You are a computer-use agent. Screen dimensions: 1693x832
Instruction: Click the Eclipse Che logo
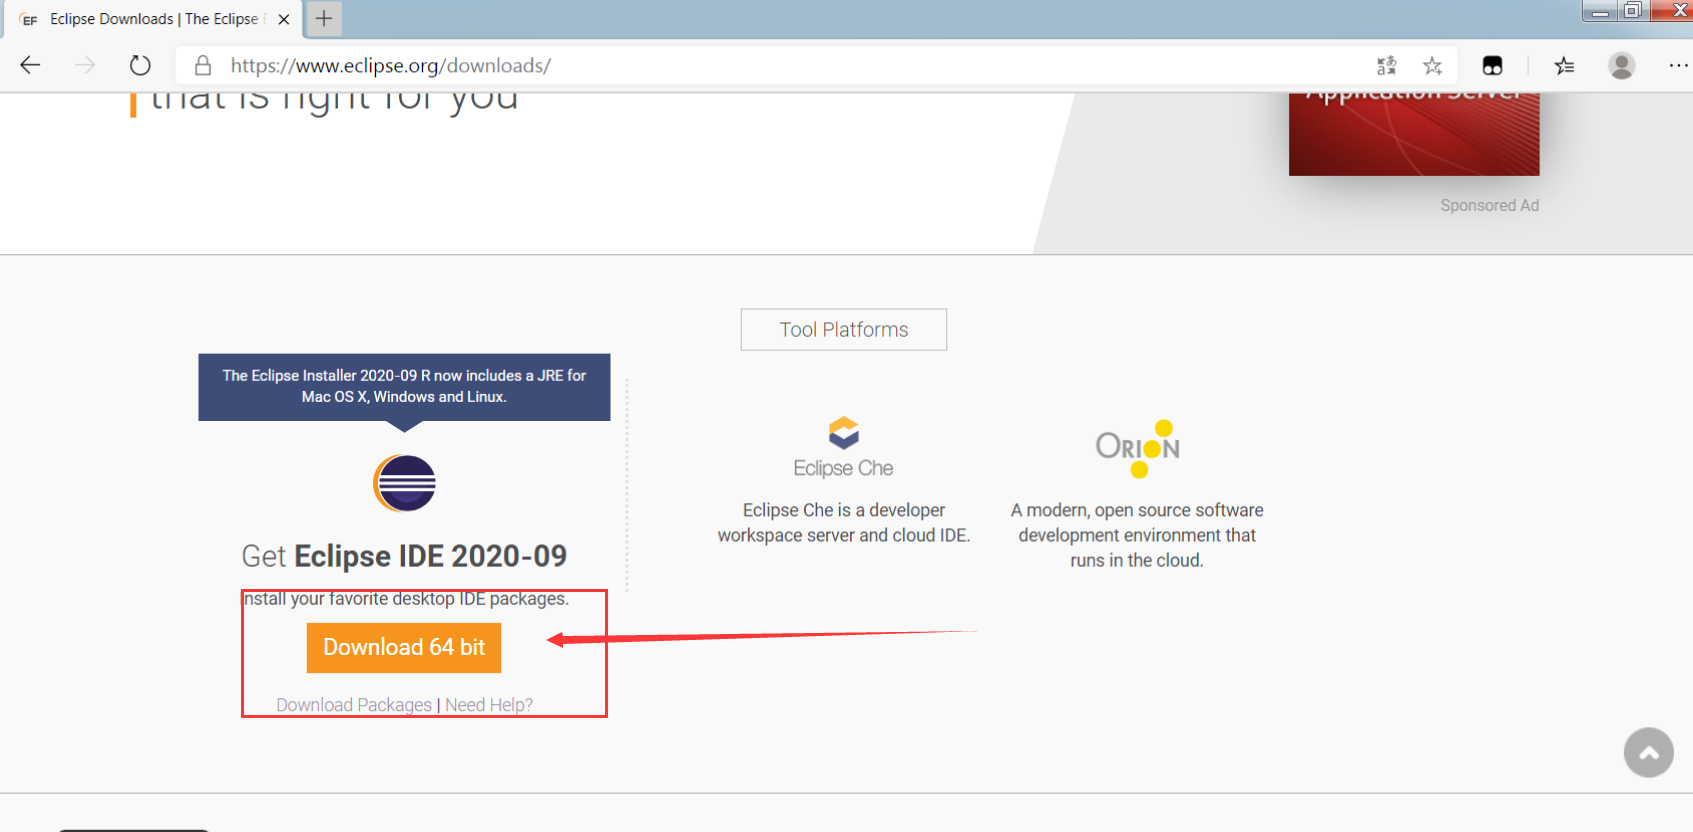(x=843, y=447)
